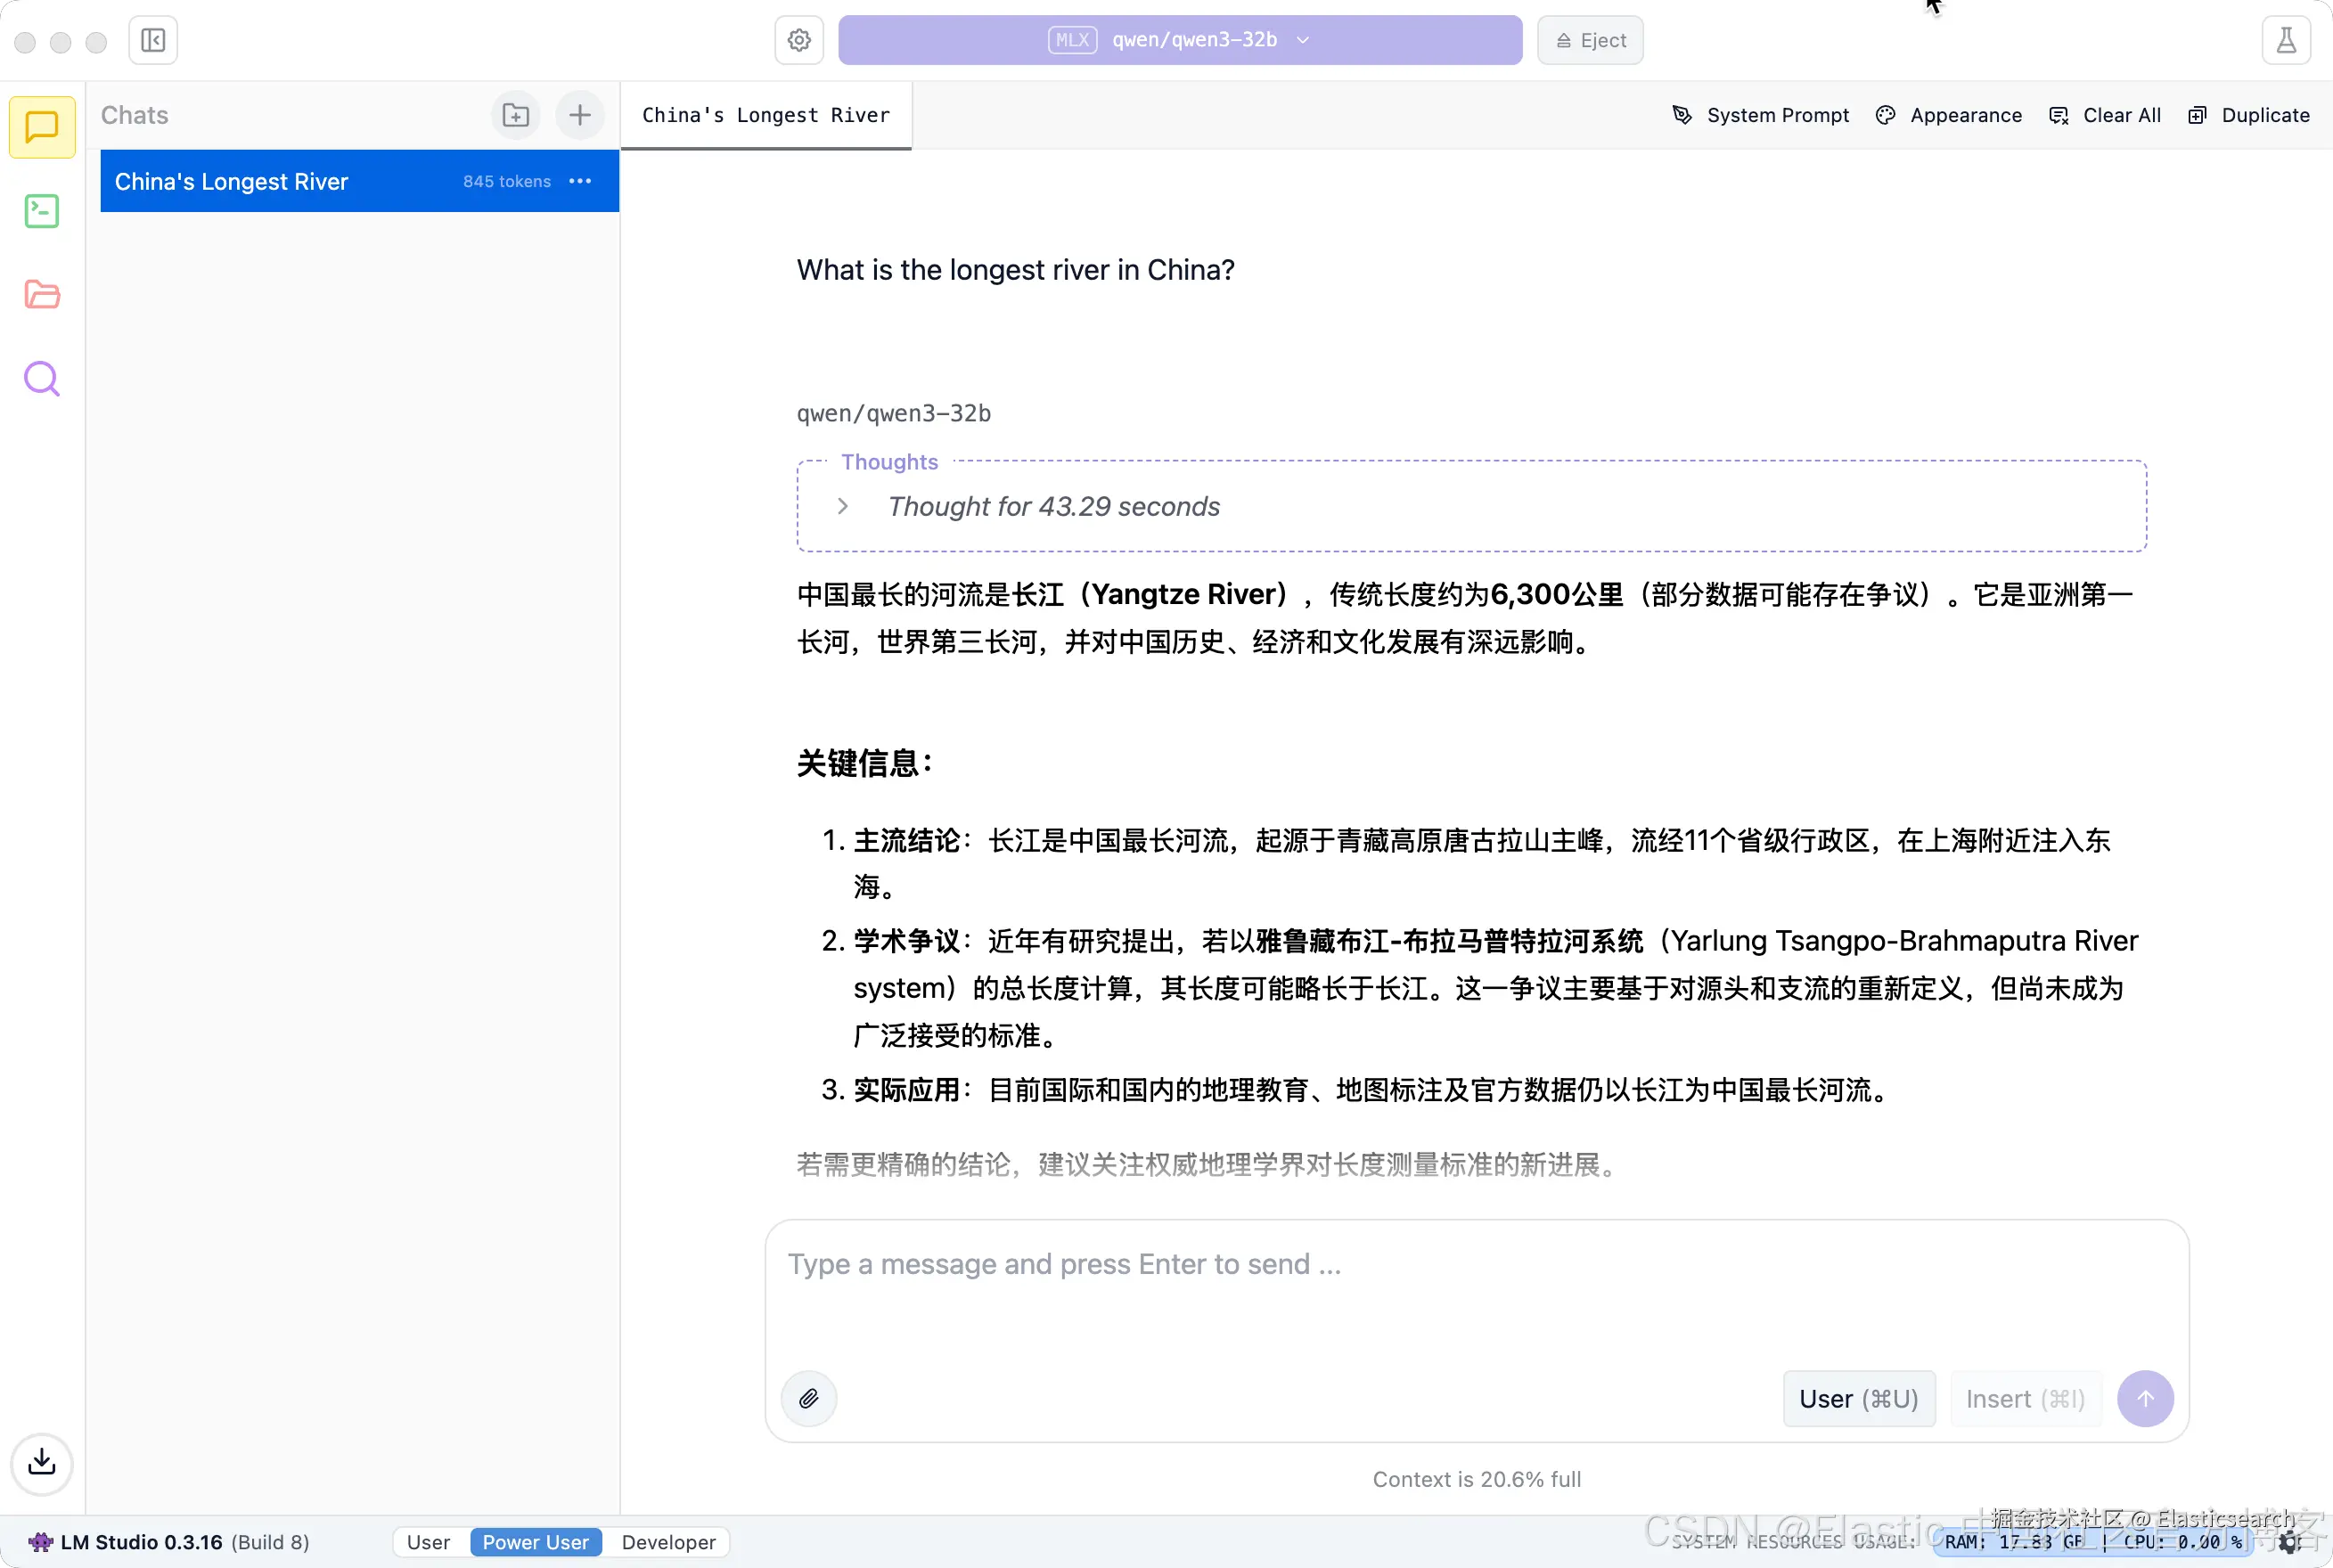Expand the Thoughts section chevron
The height and width of the screenshot is (1568, 2333).
(x=843, y=506)
